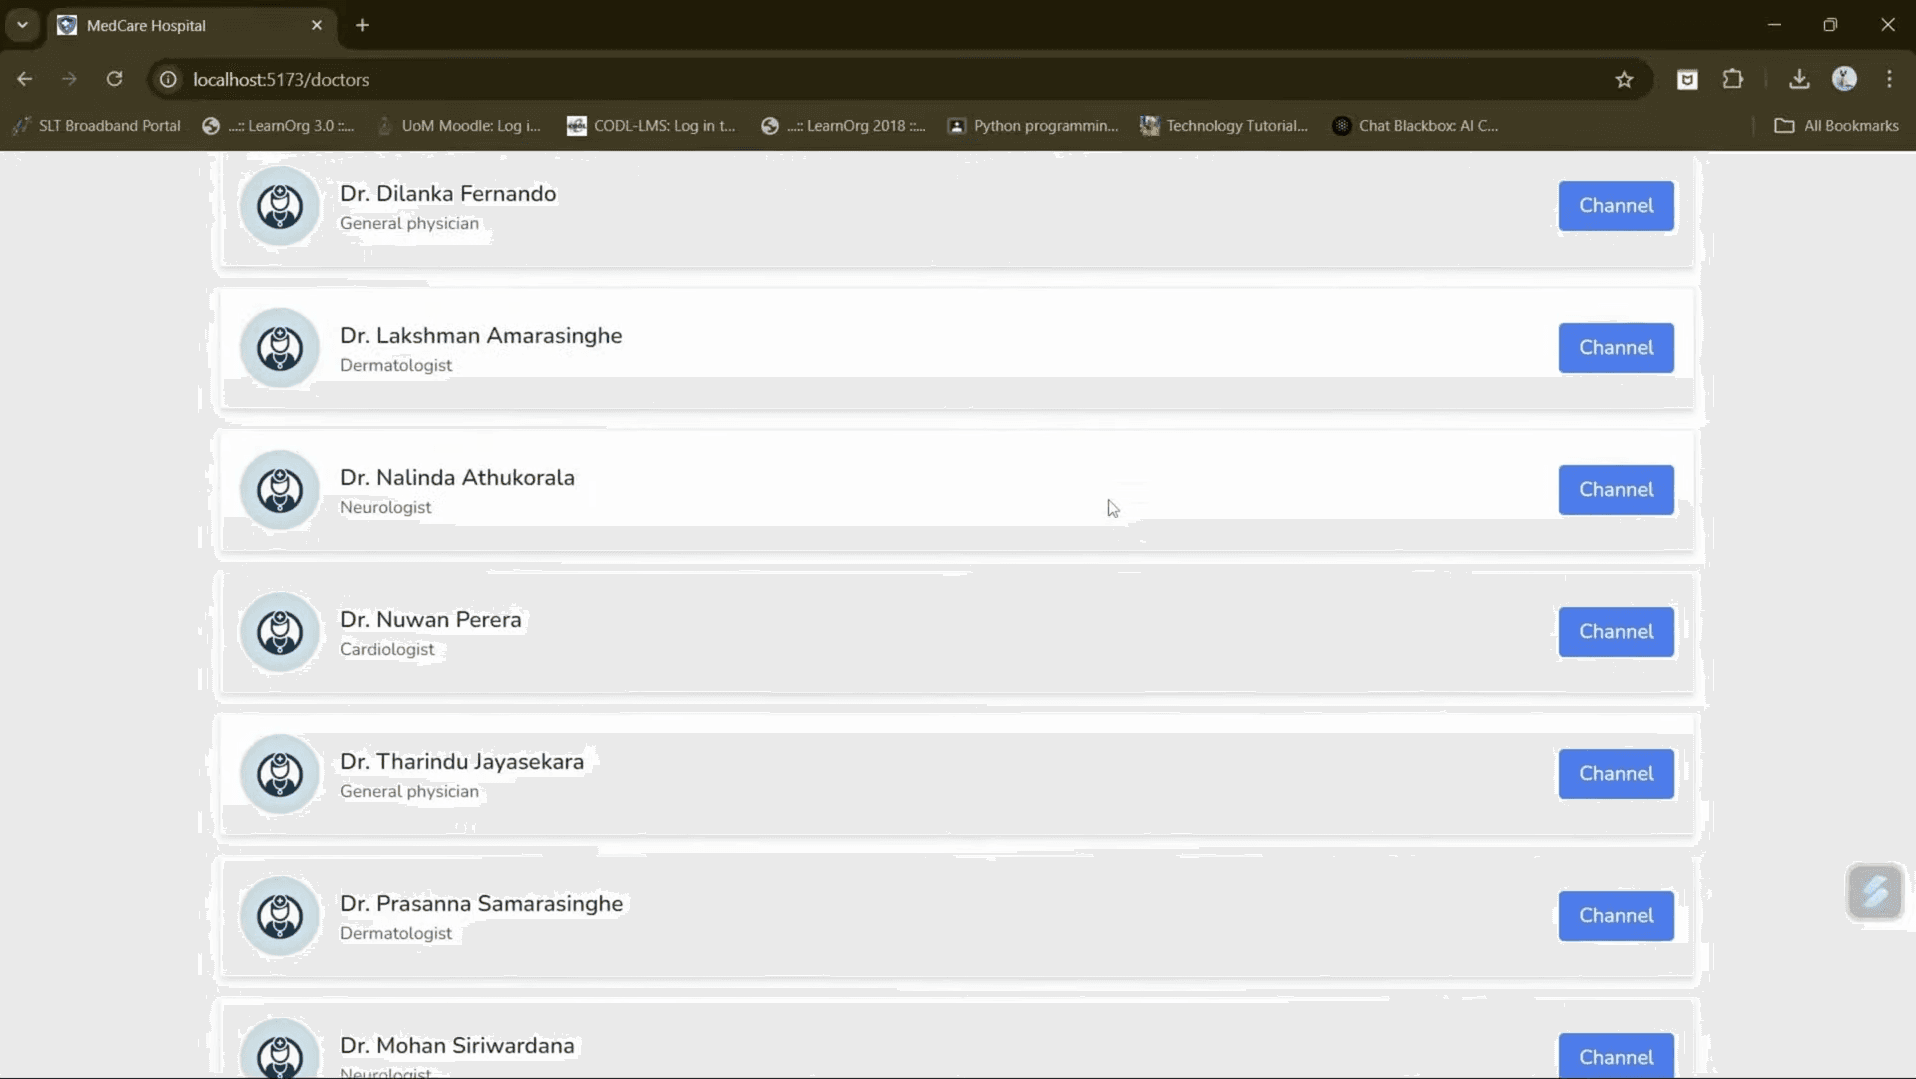Open the Python programming bookmark

(x=1033, y=125)
